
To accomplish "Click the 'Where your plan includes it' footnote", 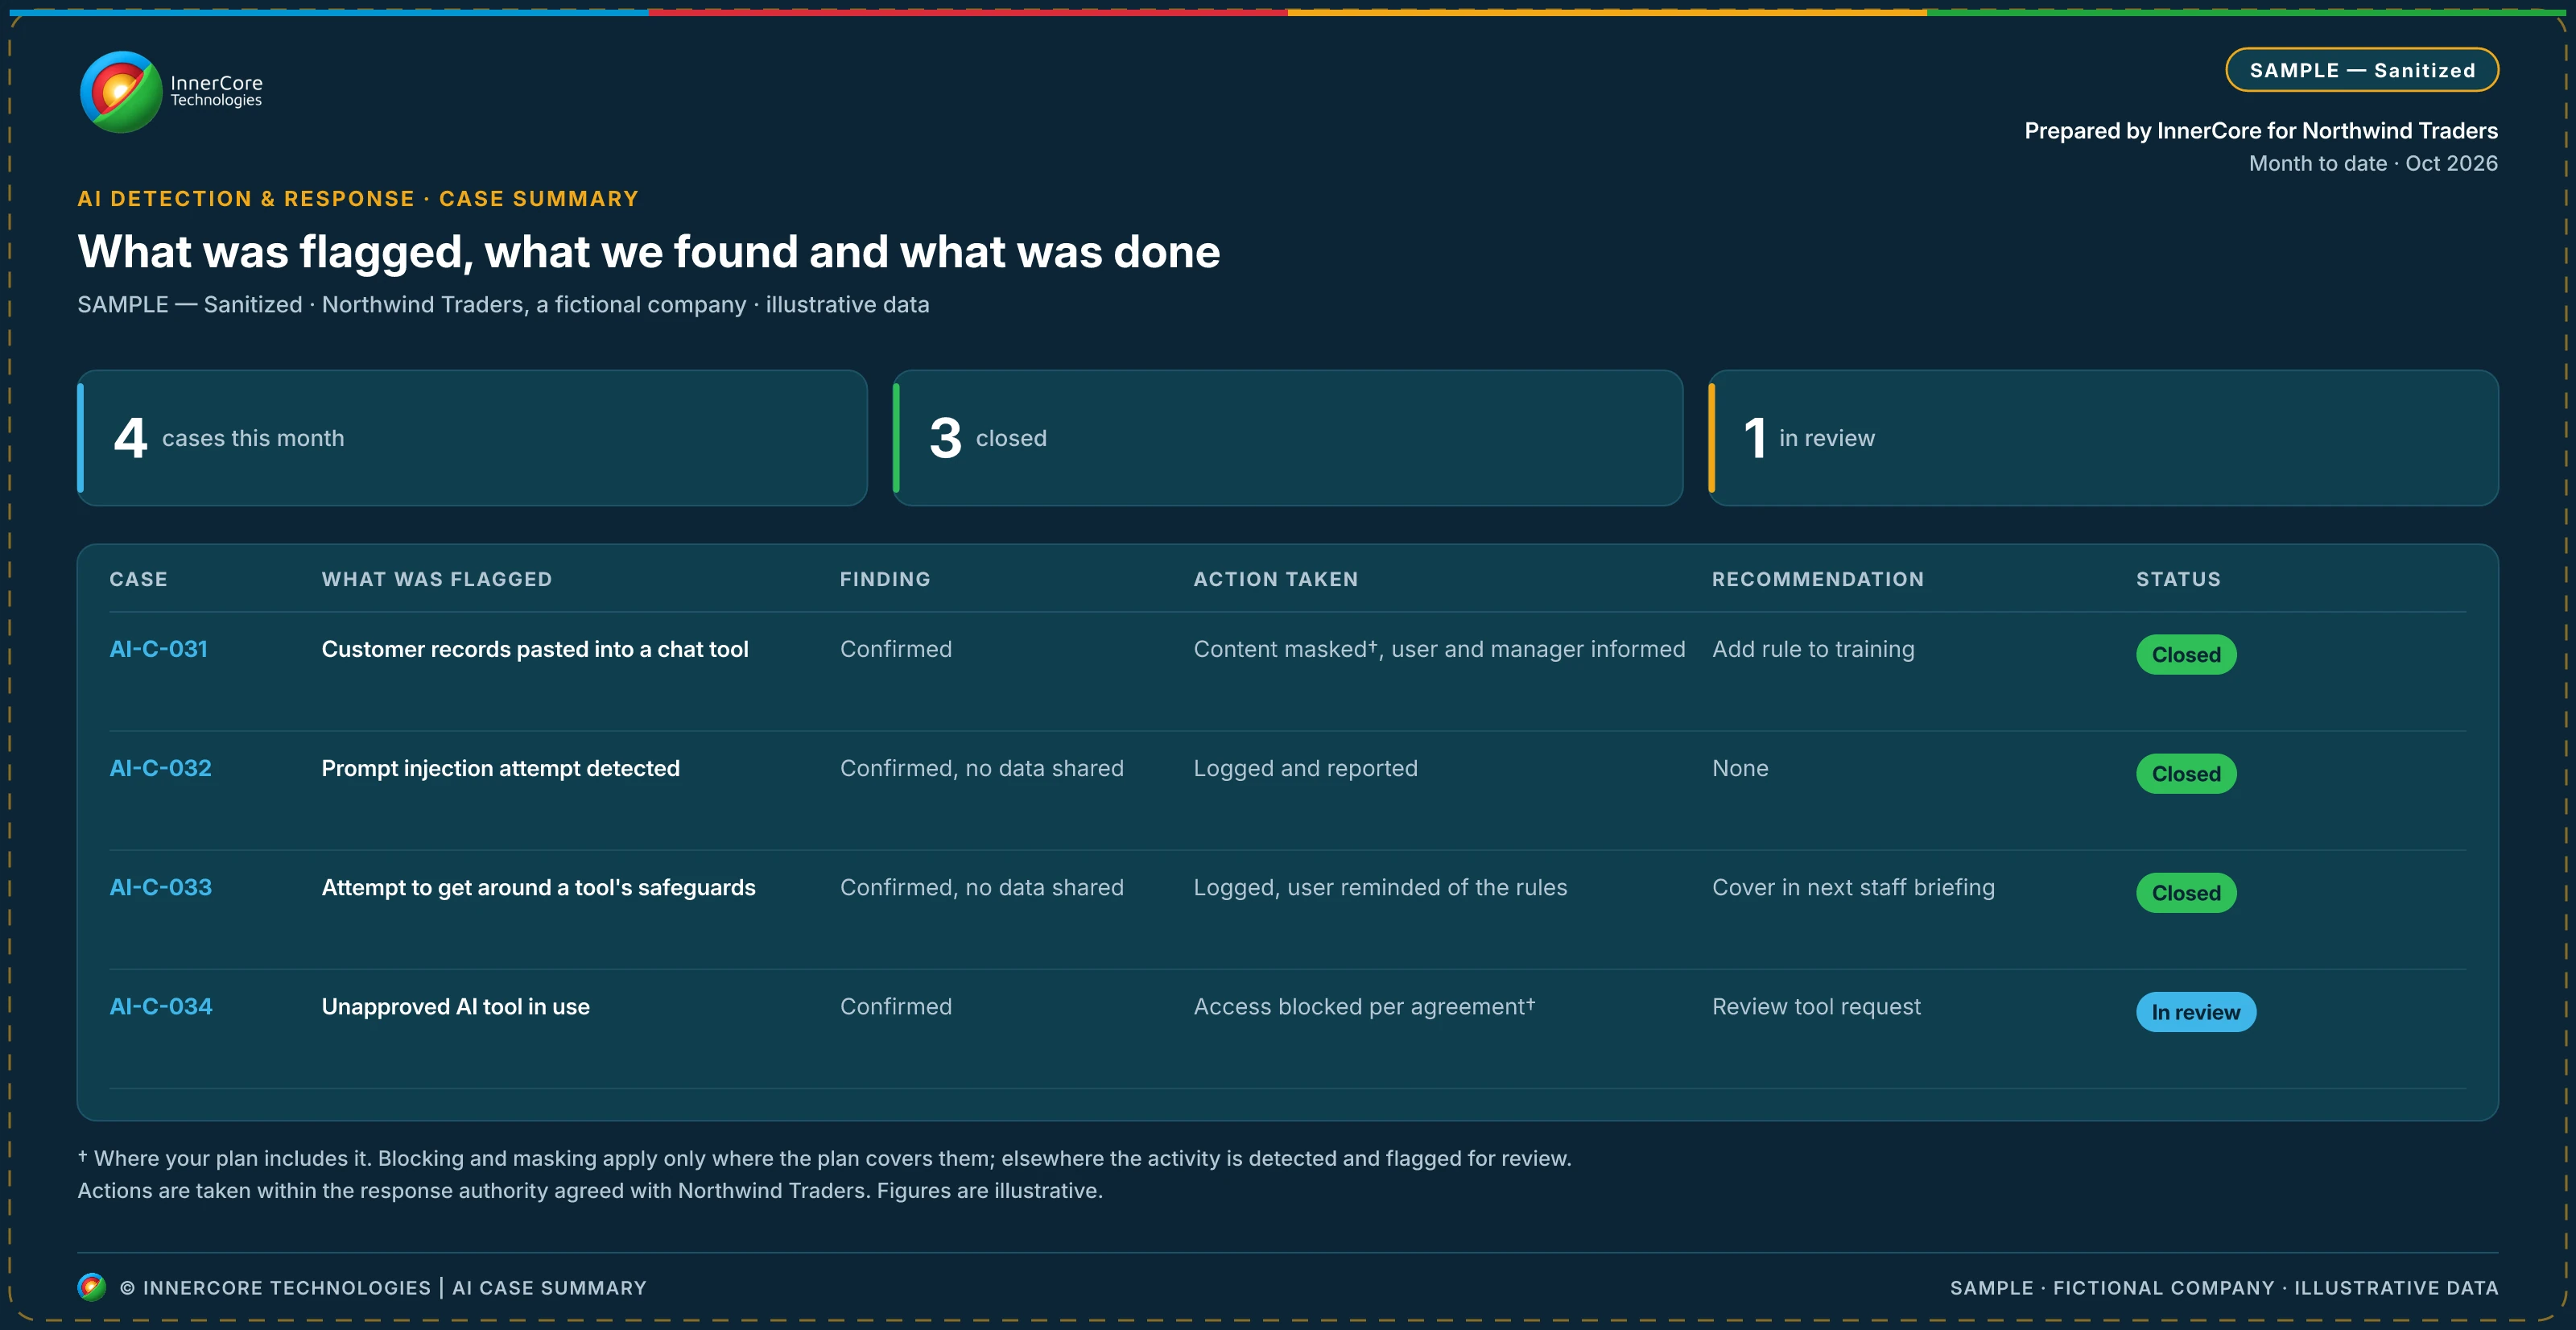I will pyautogui.click(x=824, y=1158).
